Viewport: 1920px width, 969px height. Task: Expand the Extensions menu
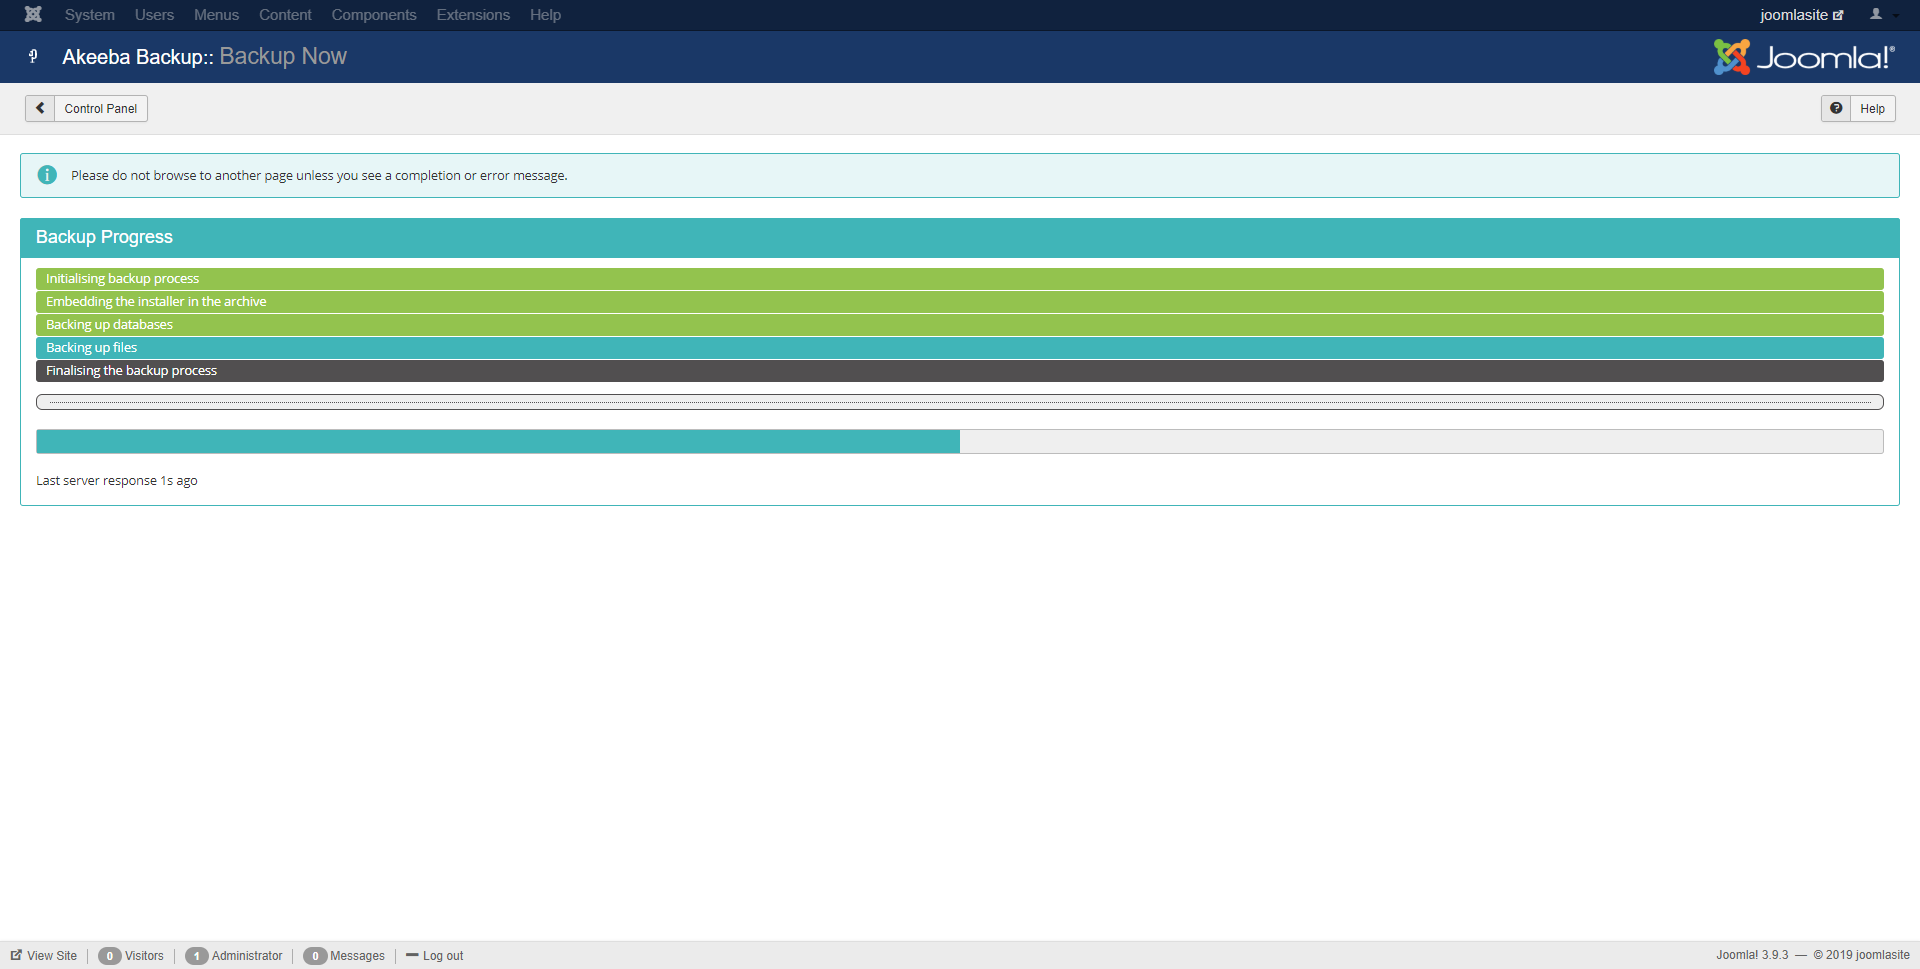click(x=472, y=15)
